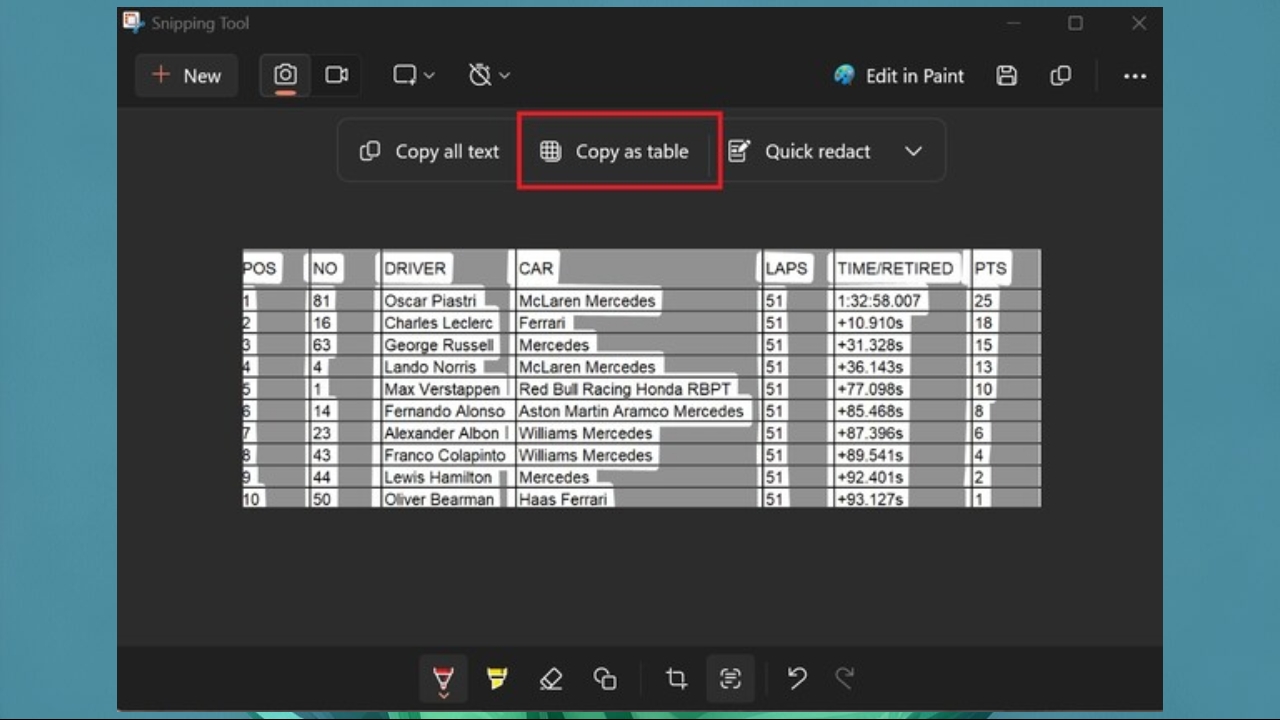Screen dimensions: 1280x720
Task: Click the Save icon
Action: 1007,76
